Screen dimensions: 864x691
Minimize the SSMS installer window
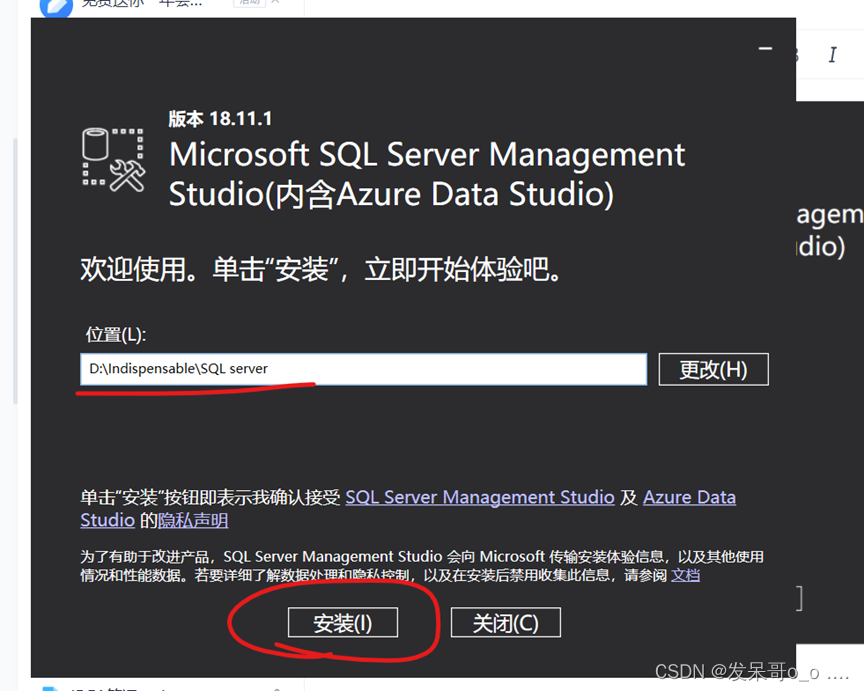tap(765, 48)
